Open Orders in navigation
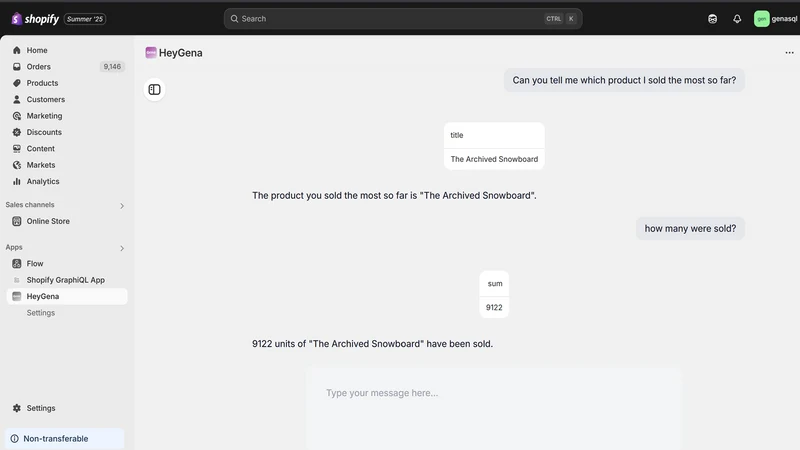800x450 pixels. [39, 66]
